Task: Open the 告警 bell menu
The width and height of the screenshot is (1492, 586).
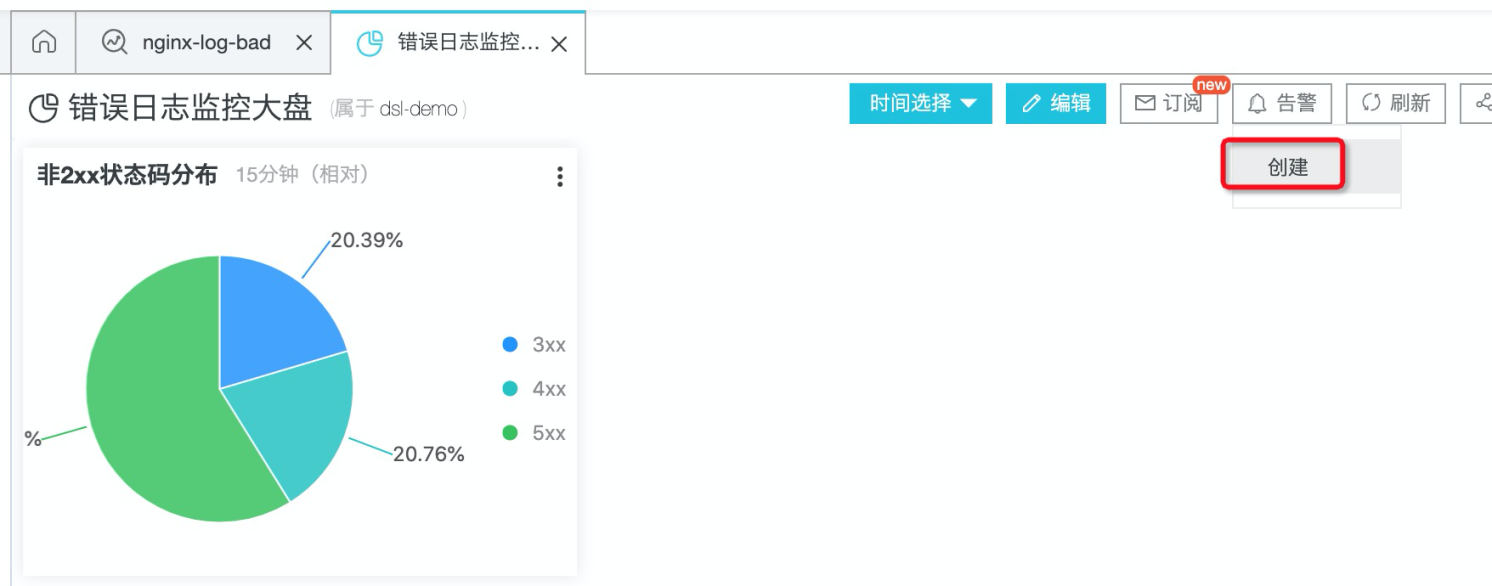Action: [x=1282, y=103]
